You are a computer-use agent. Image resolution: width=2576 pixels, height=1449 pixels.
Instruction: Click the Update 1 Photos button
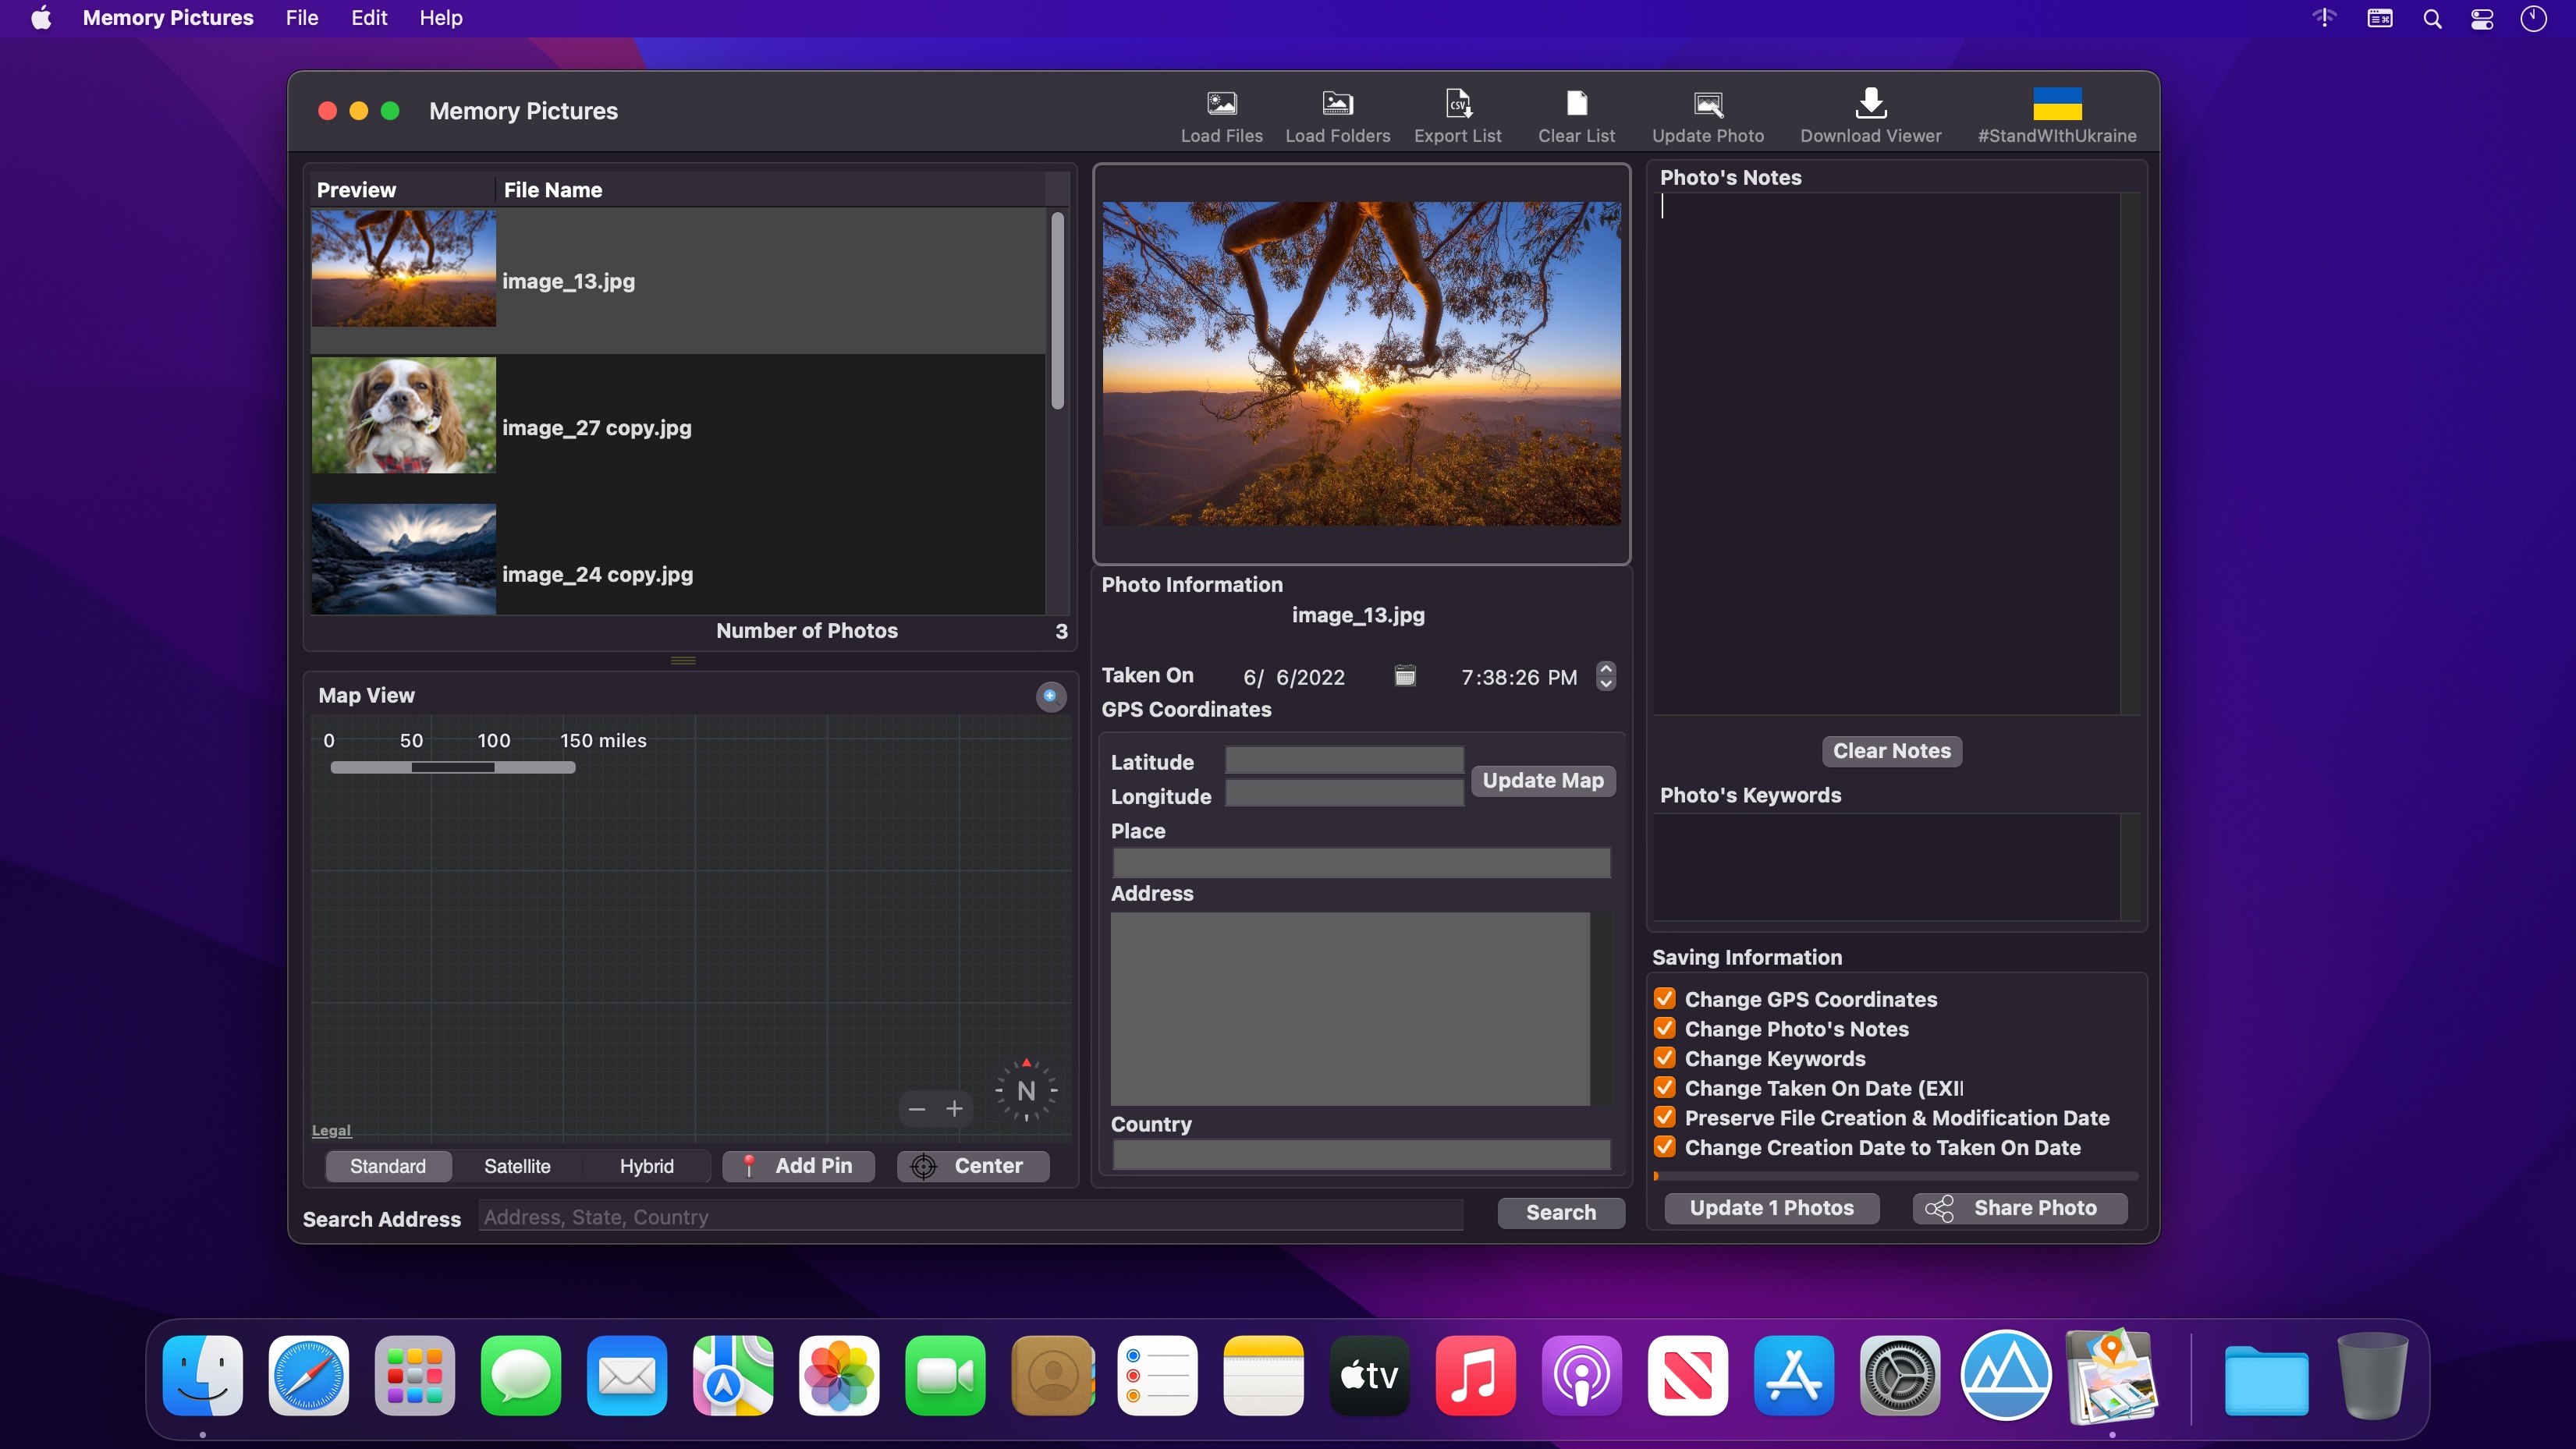[x=1772, y=1208]
